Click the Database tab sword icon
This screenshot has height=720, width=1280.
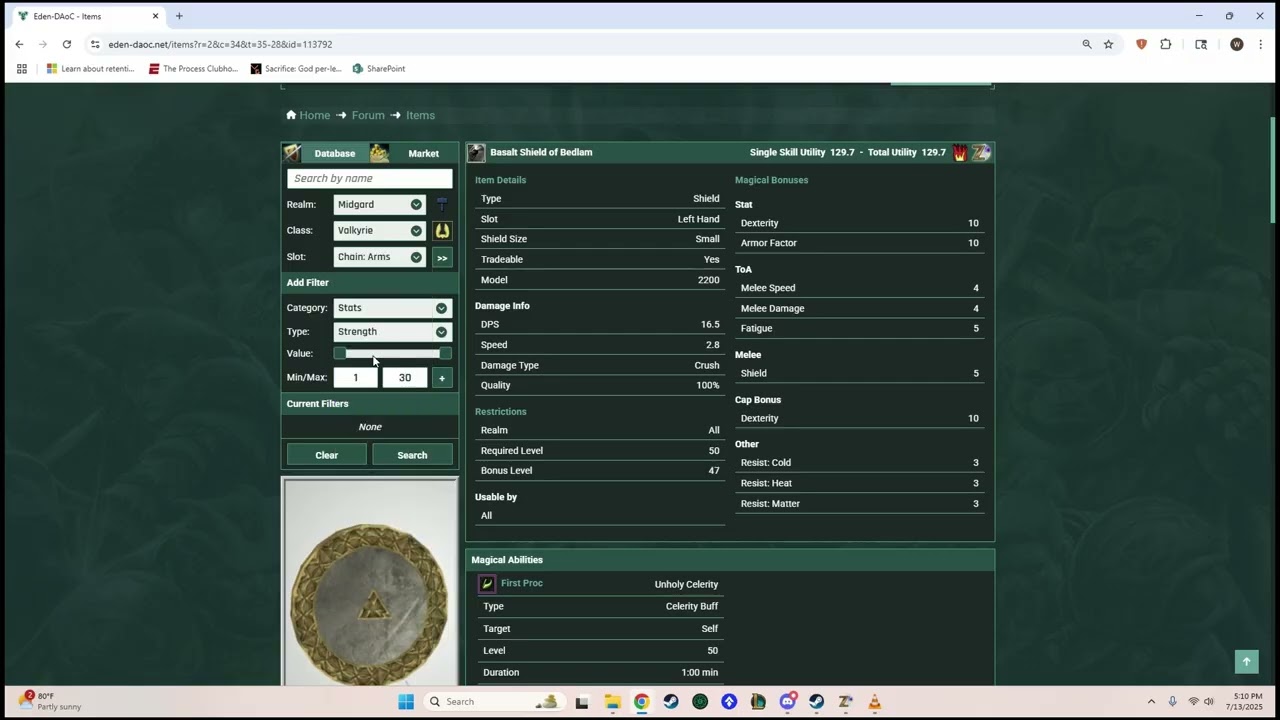292,153
